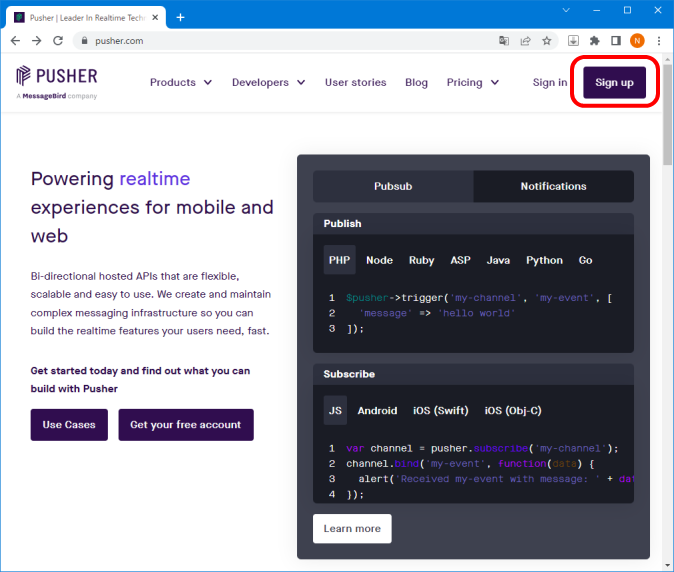Viewport: 674px width, 572px height.
Task: Select the JS subscribe example
Action: point(335,410)
